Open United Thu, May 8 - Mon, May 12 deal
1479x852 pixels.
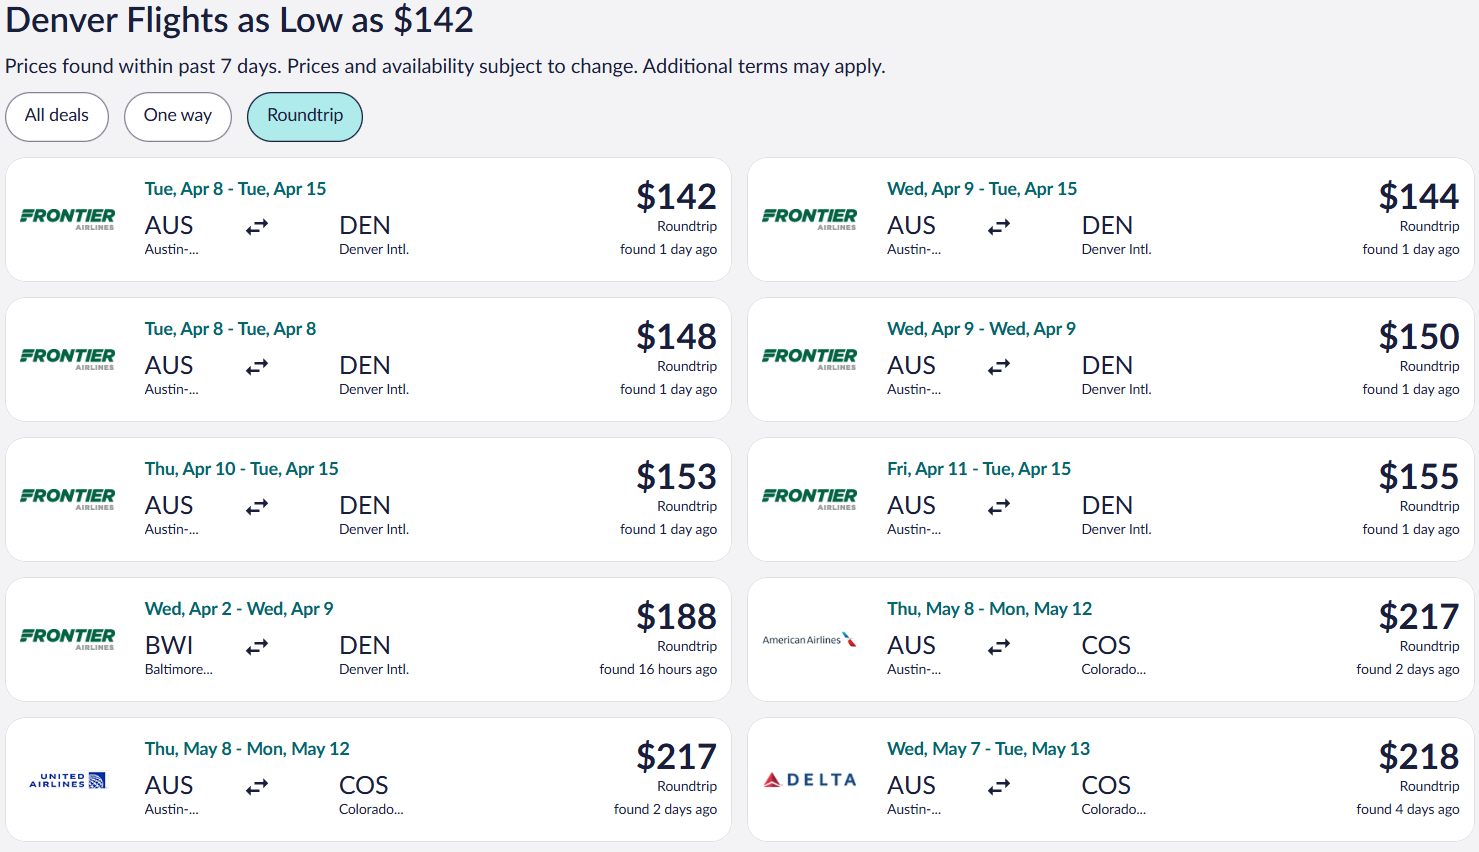pyautogui.click(x=368, y=779)
